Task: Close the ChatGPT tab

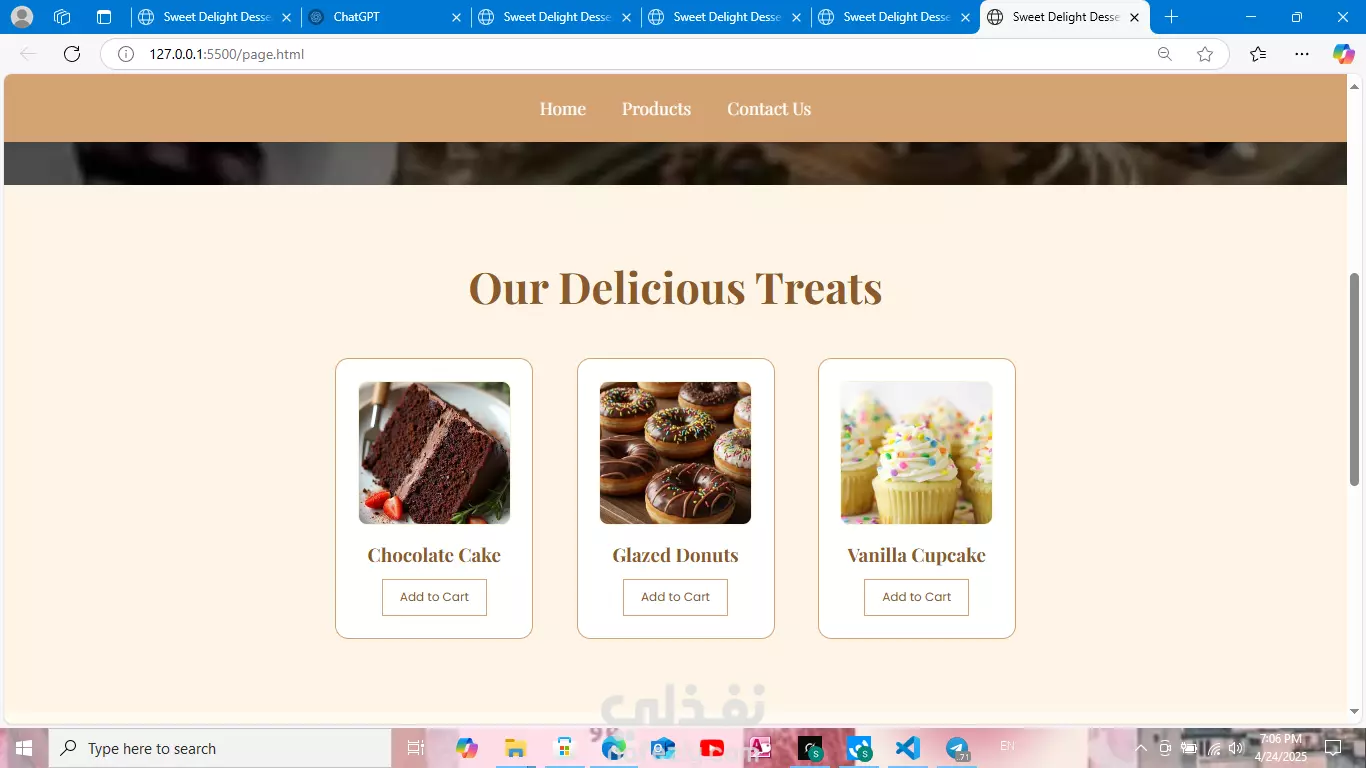Action: click(456, 17)
